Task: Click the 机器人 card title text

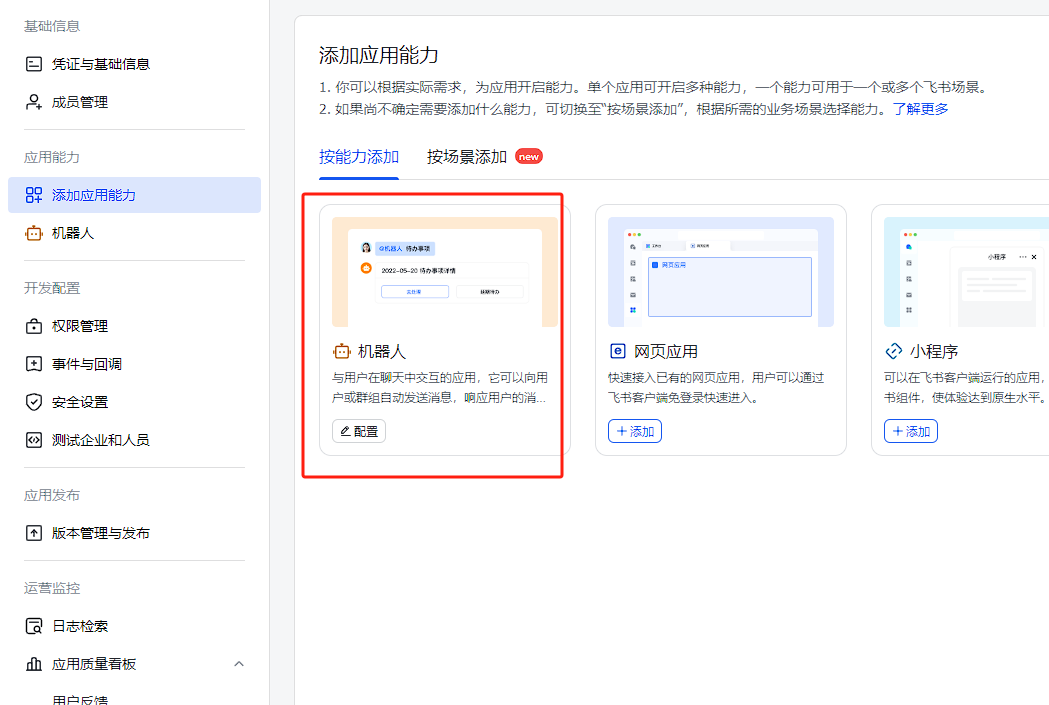Action: (x=382, y=351)
